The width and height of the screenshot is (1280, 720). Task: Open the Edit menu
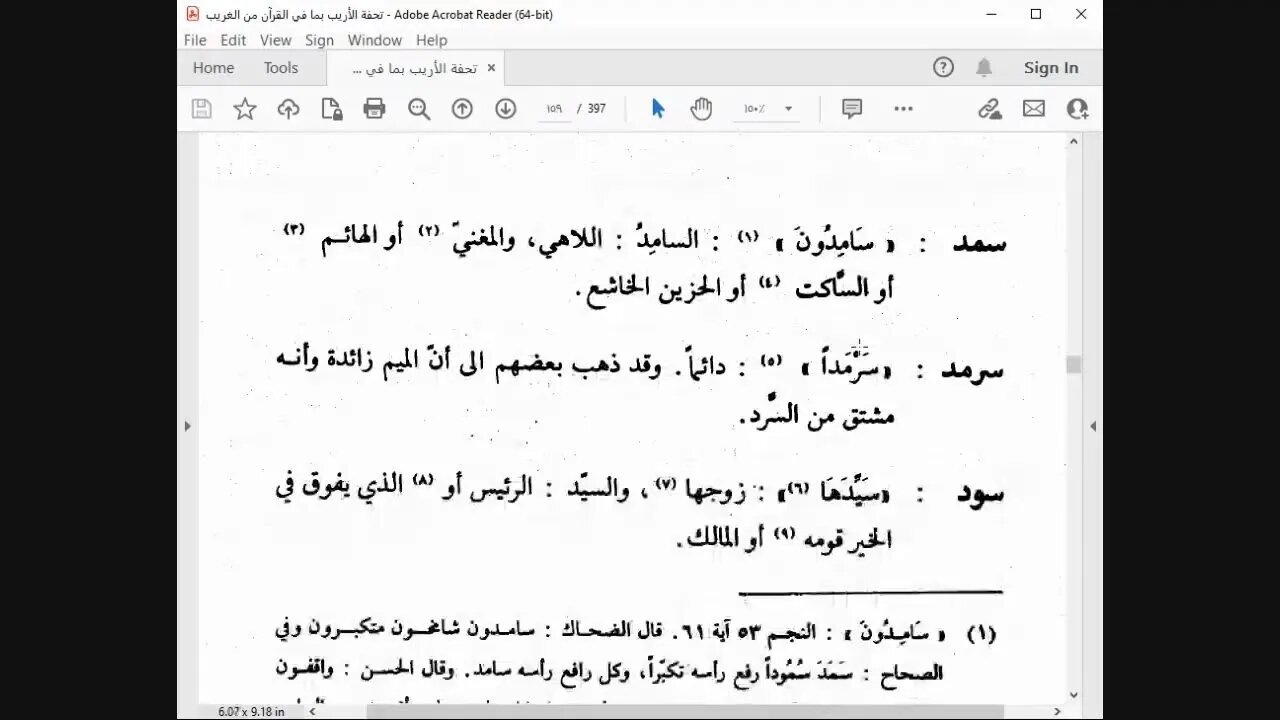(233, 40)
